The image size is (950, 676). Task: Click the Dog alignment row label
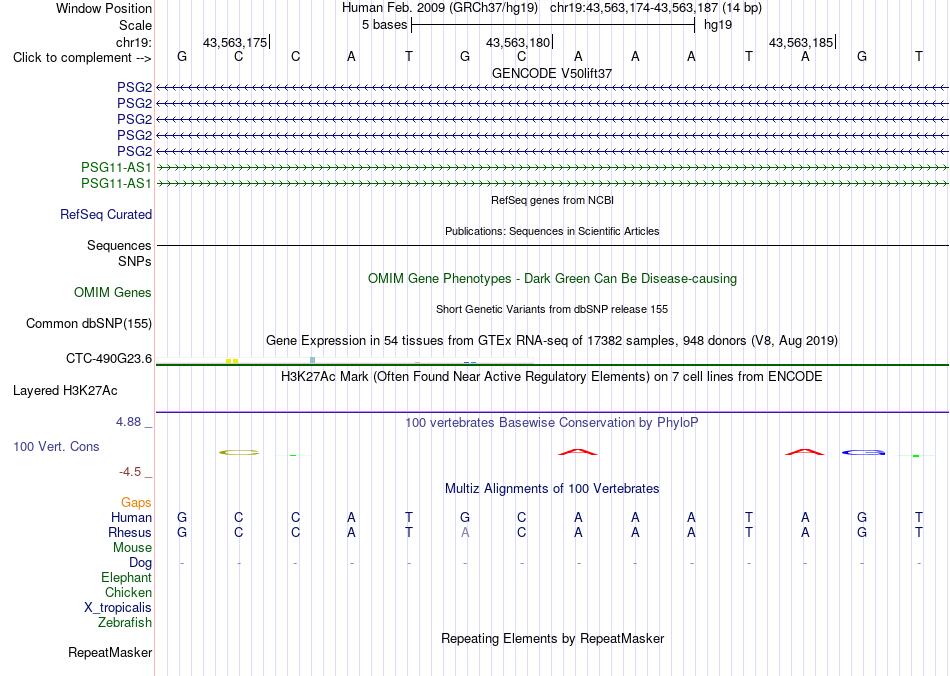click(x=141, y=563)
